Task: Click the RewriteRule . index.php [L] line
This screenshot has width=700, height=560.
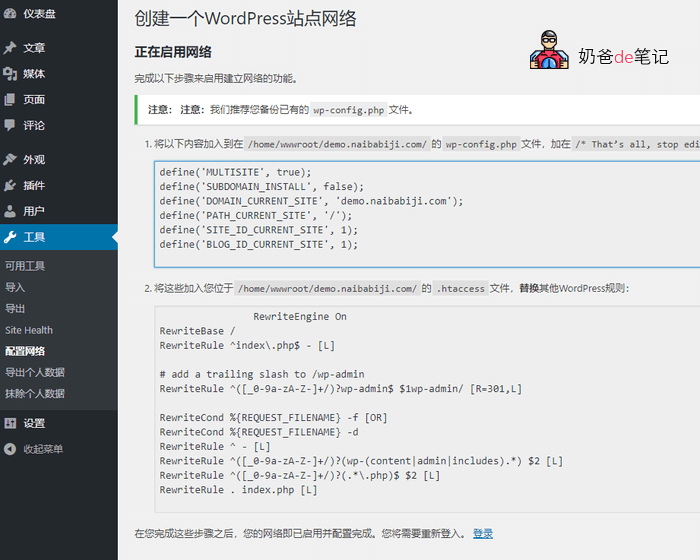Action: point(238,490)
